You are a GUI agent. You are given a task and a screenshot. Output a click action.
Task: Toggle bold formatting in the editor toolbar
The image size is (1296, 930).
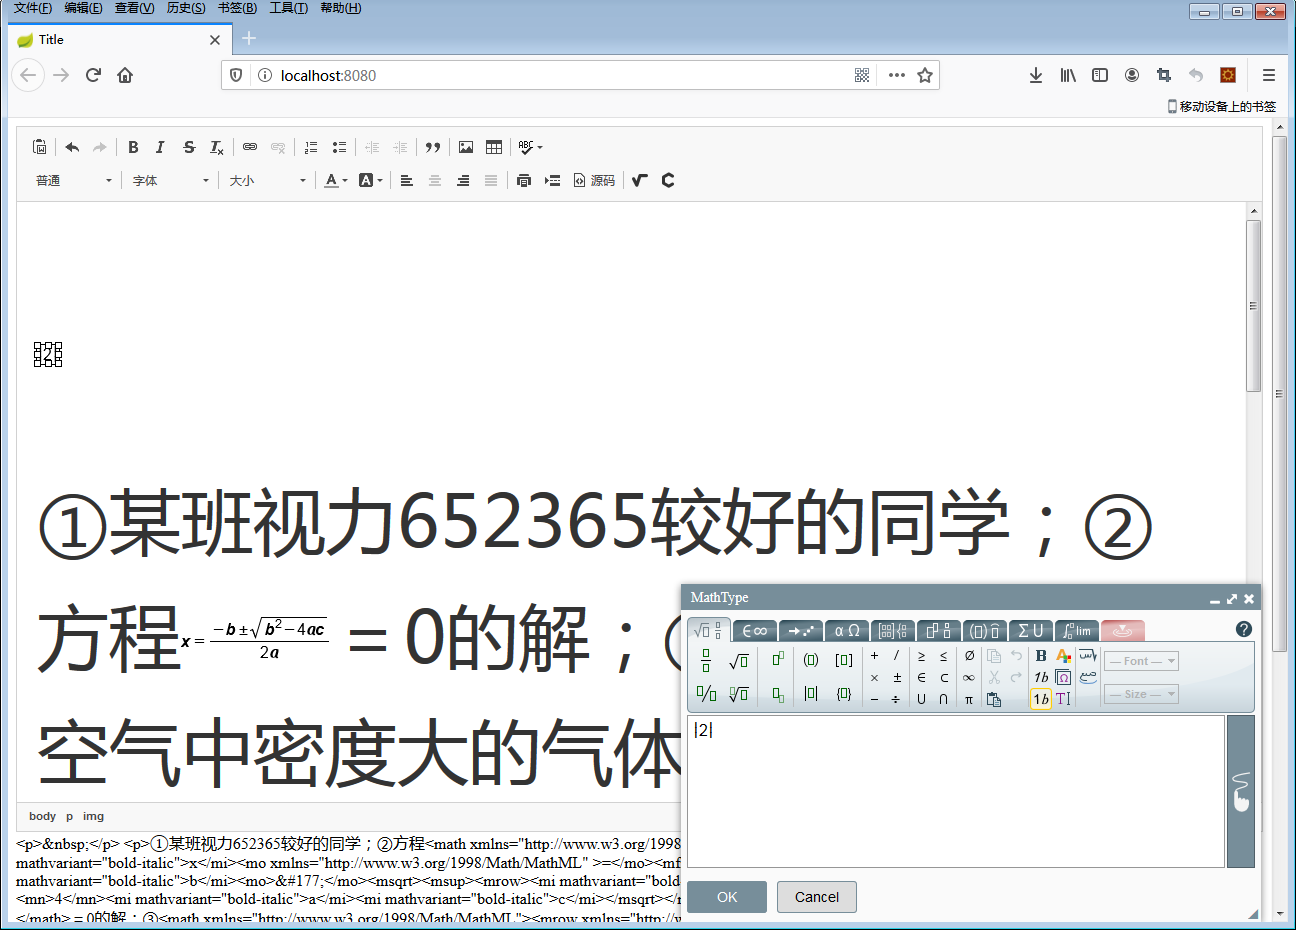click(133, 147)
